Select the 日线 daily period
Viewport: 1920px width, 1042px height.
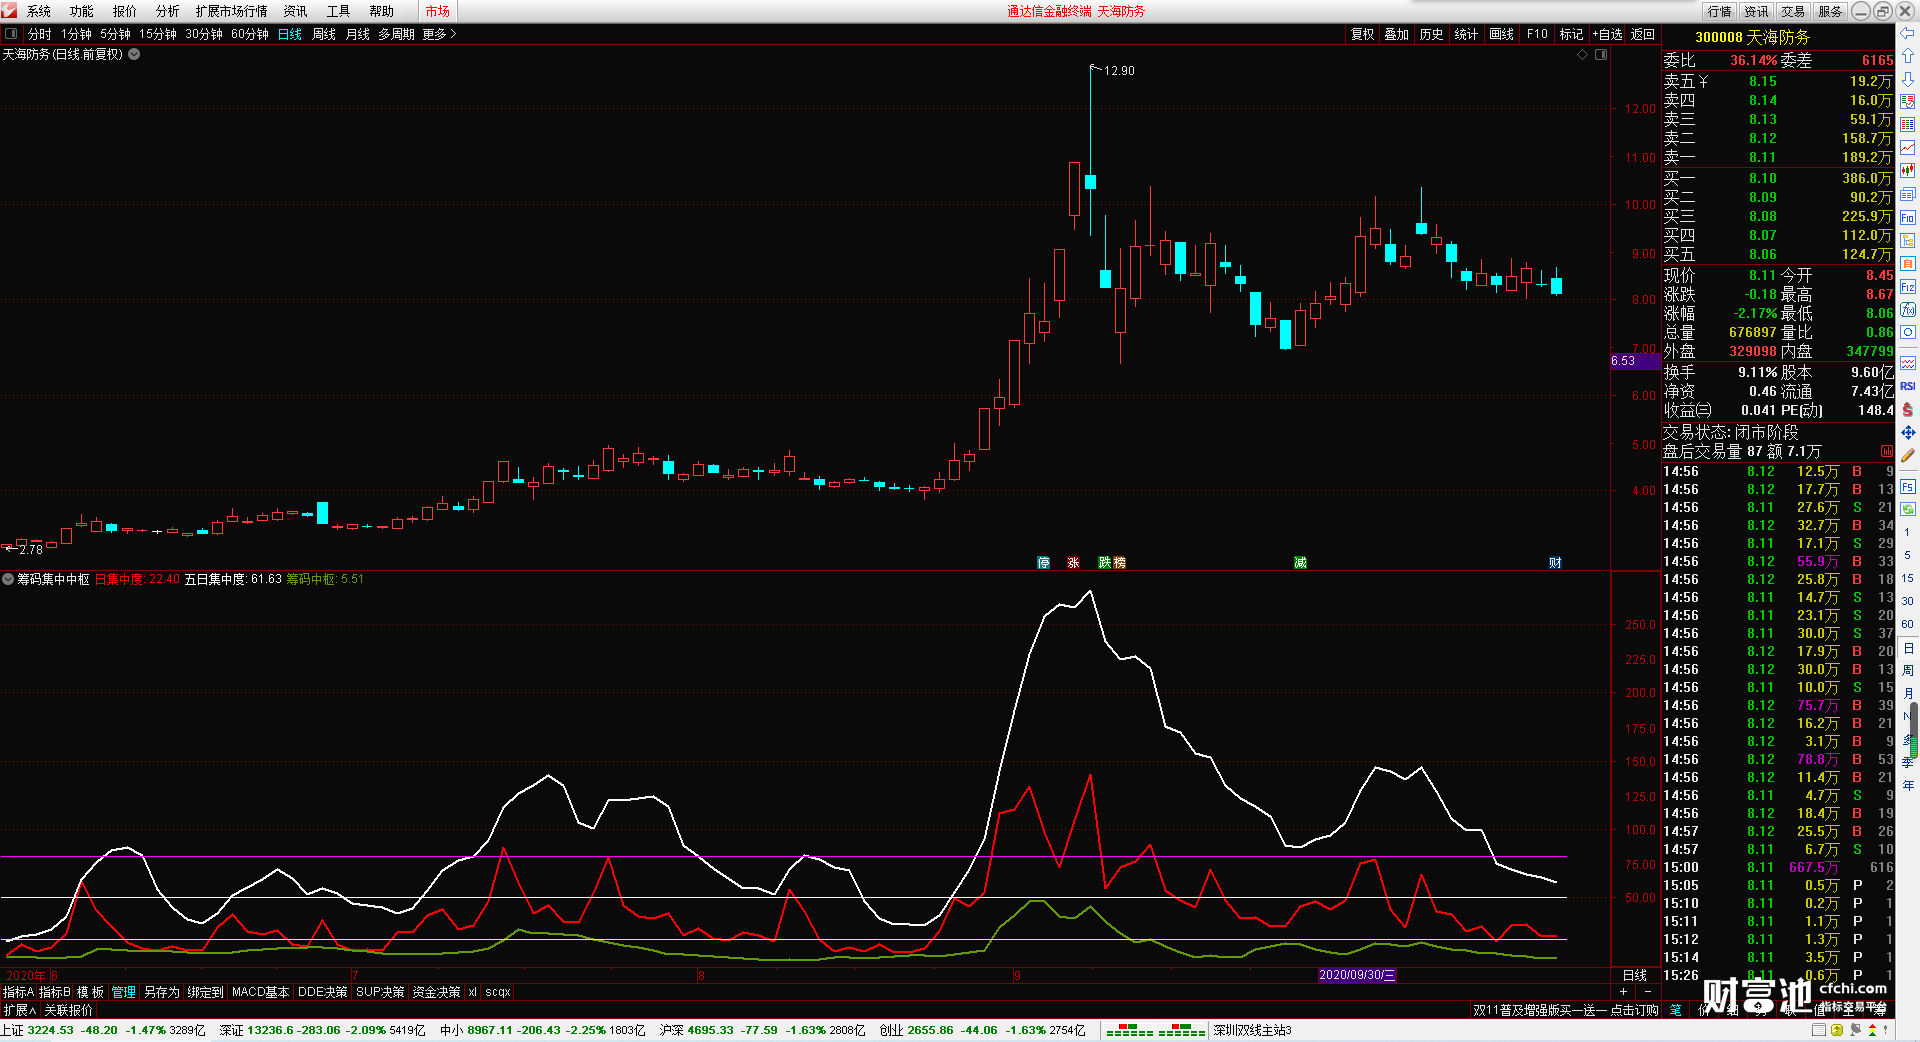(x=290, y=34)
